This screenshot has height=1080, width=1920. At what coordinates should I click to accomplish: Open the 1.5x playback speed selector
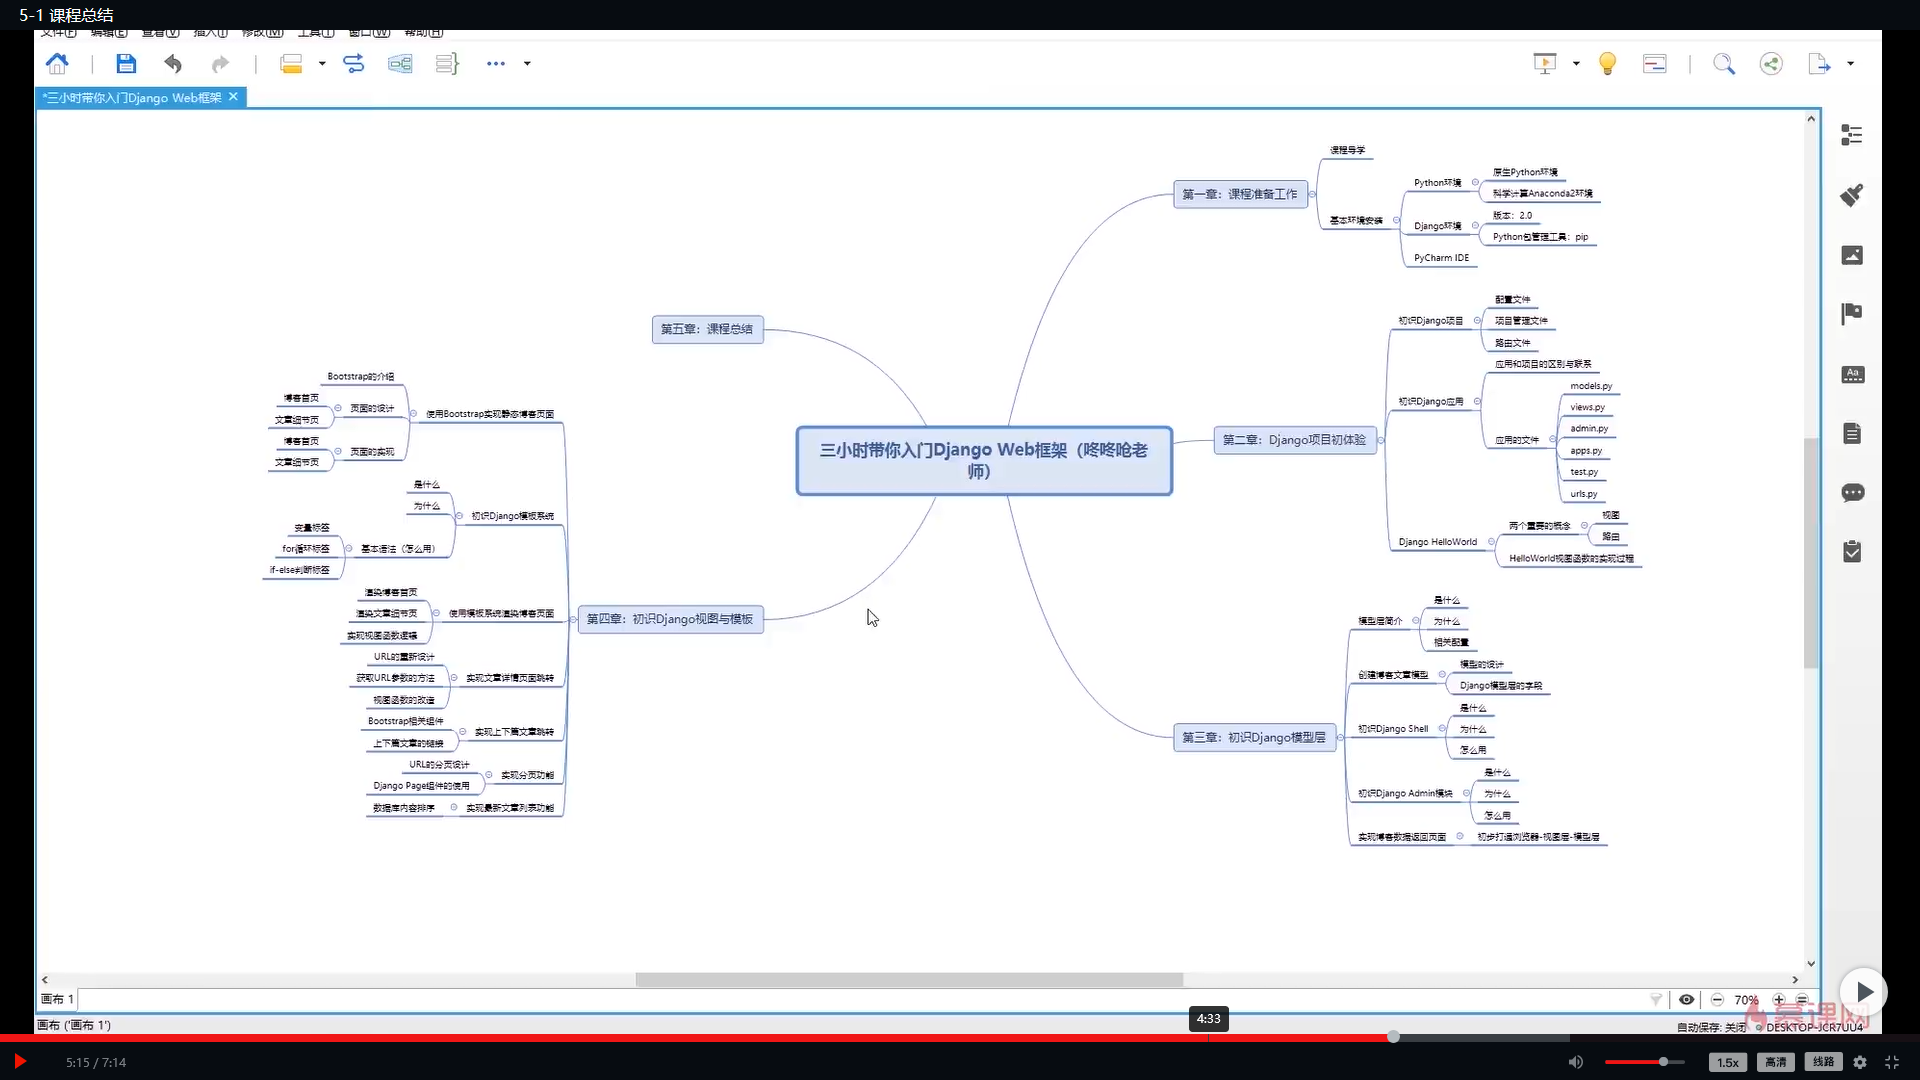(x=1728, y=1062)
